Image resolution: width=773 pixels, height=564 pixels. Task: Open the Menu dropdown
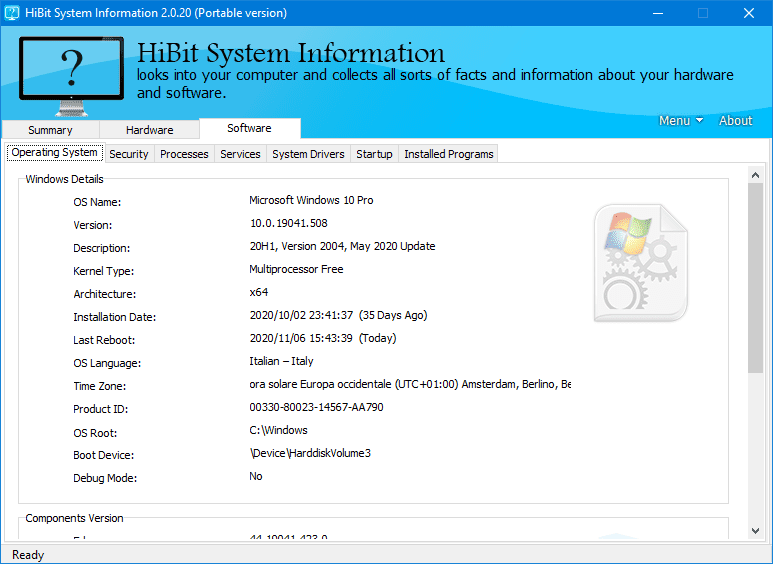[x=680, y=121]
